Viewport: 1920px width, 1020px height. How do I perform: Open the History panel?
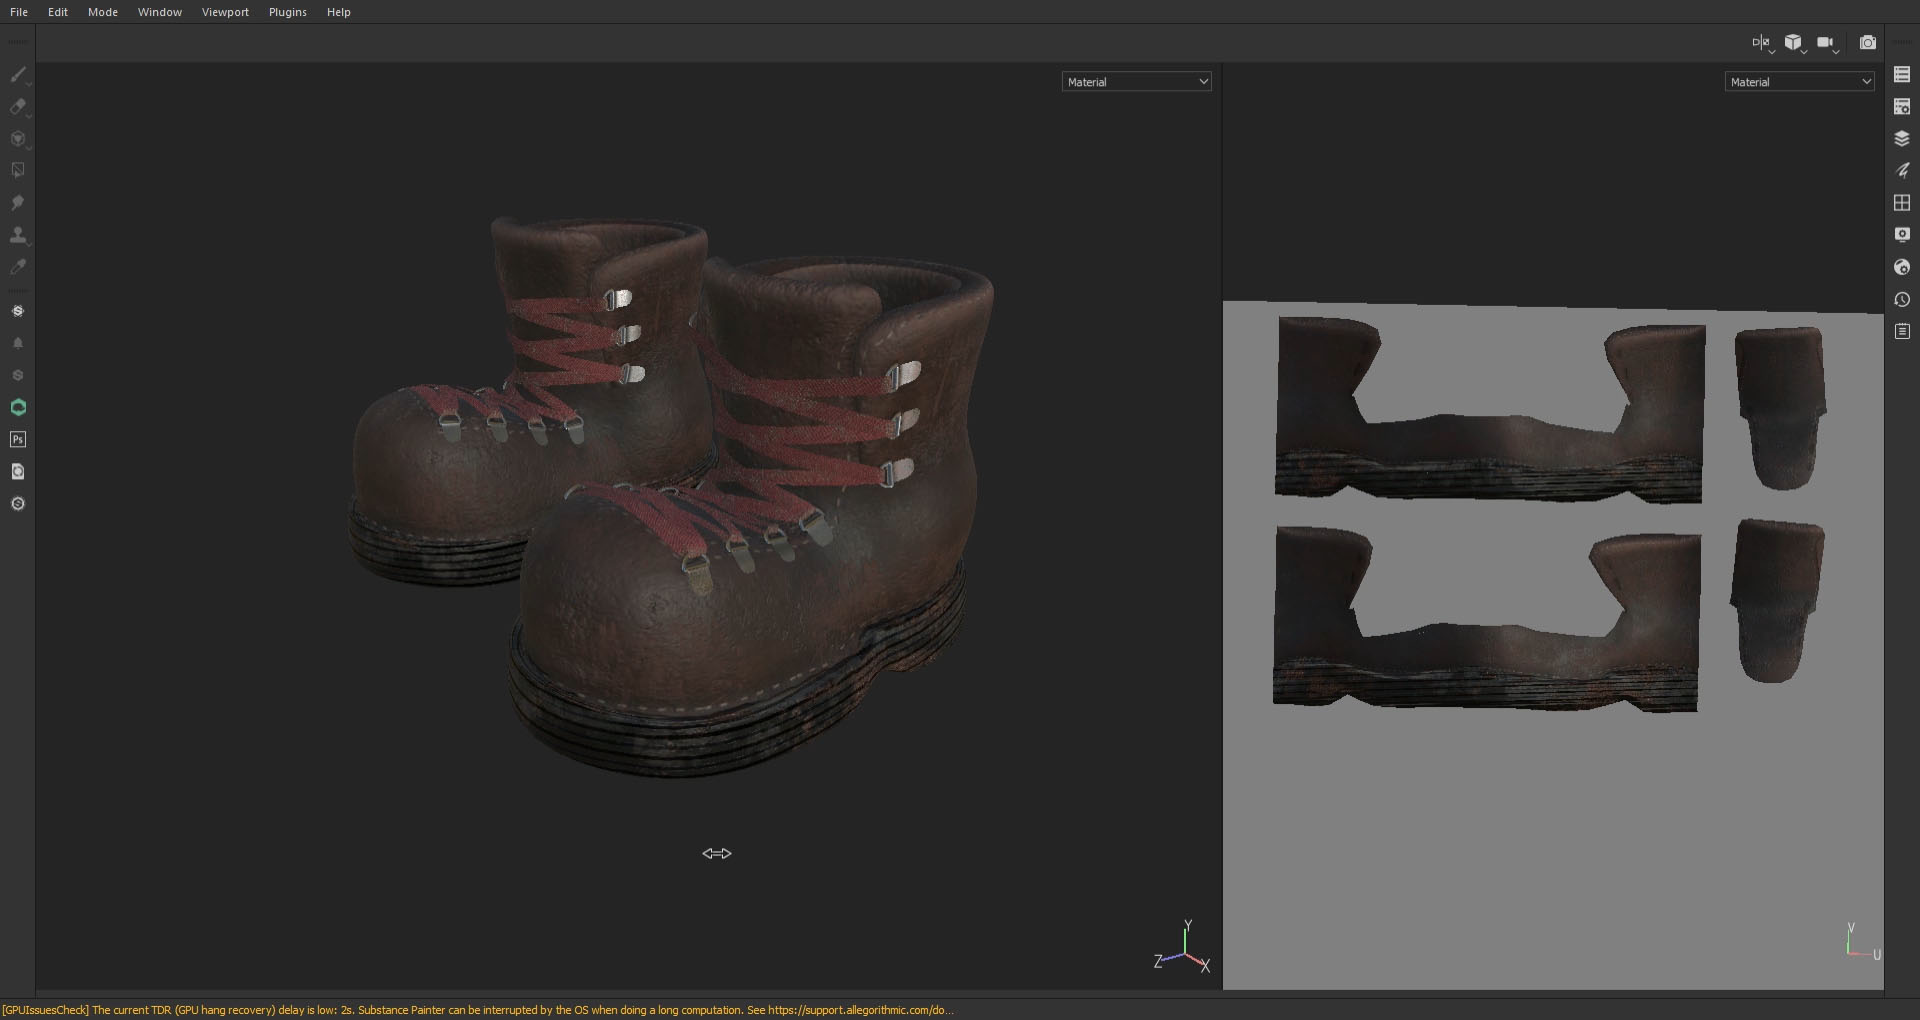click(x=1902, y=300)
